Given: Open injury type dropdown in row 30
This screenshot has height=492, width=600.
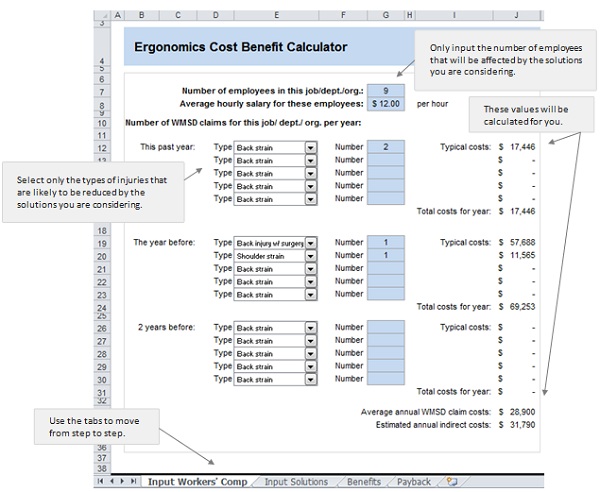Looking at the screenshot, I should pyautogui.click(x=311, y=380).
